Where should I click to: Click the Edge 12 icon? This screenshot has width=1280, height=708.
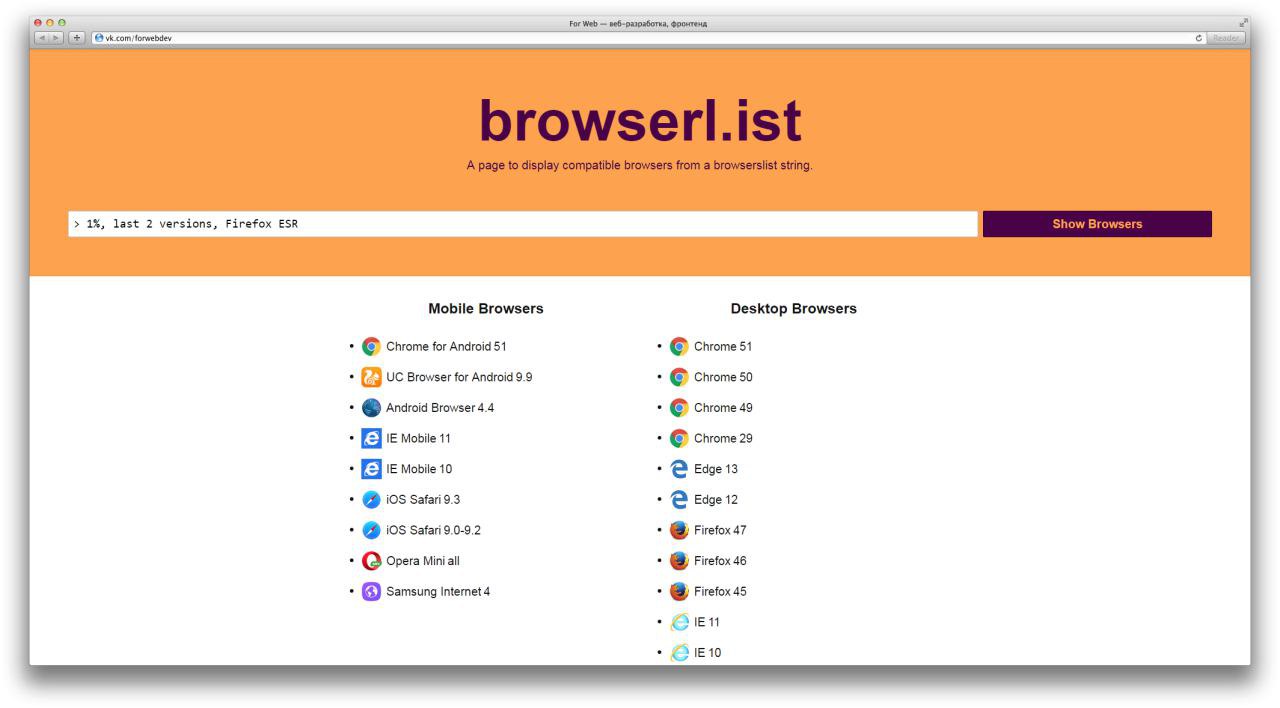tap(679, 500)
